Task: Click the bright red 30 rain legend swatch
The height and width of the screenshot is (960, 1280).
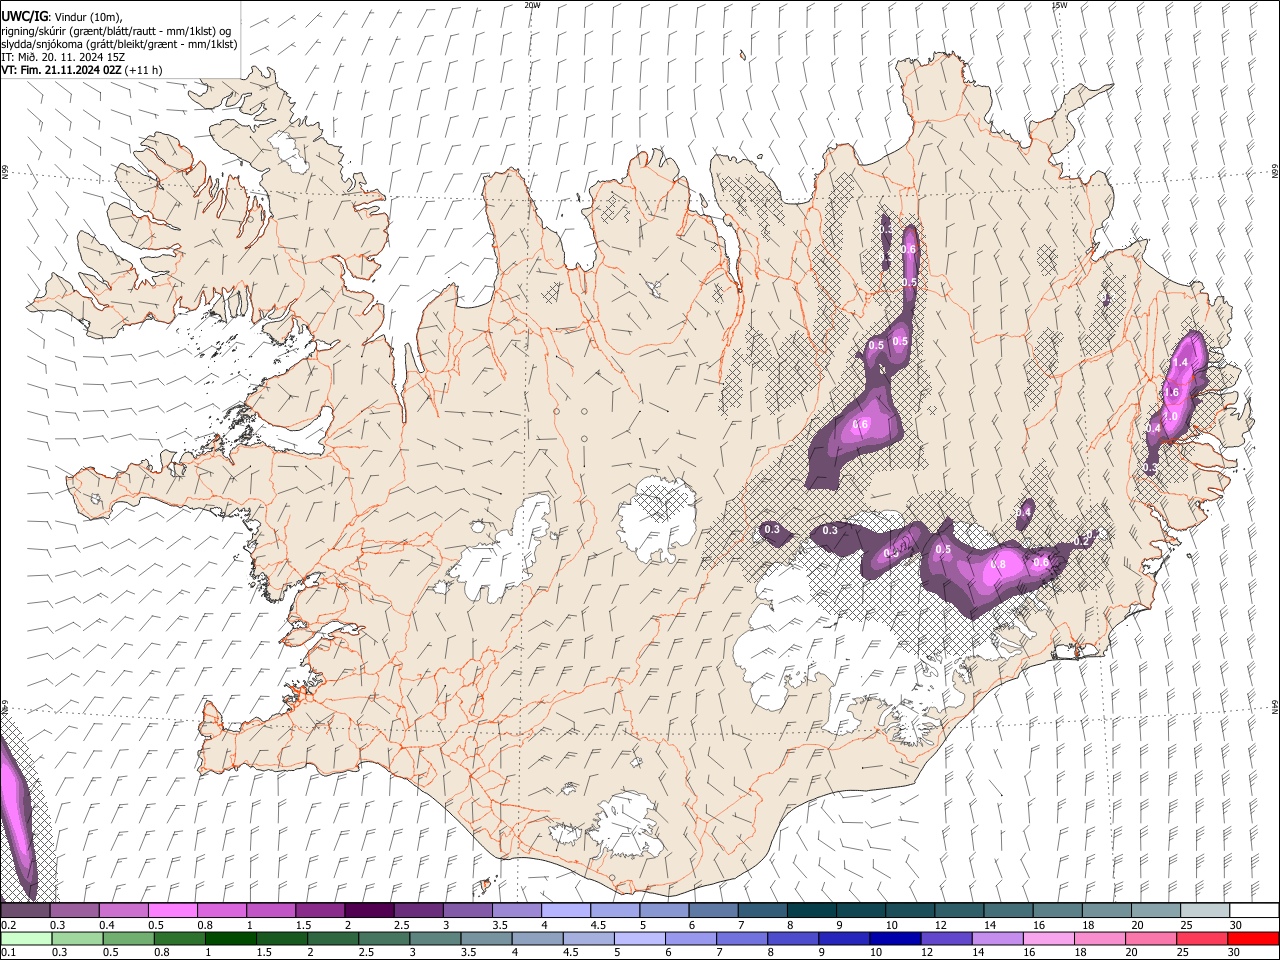Action: pos(1253,938)
